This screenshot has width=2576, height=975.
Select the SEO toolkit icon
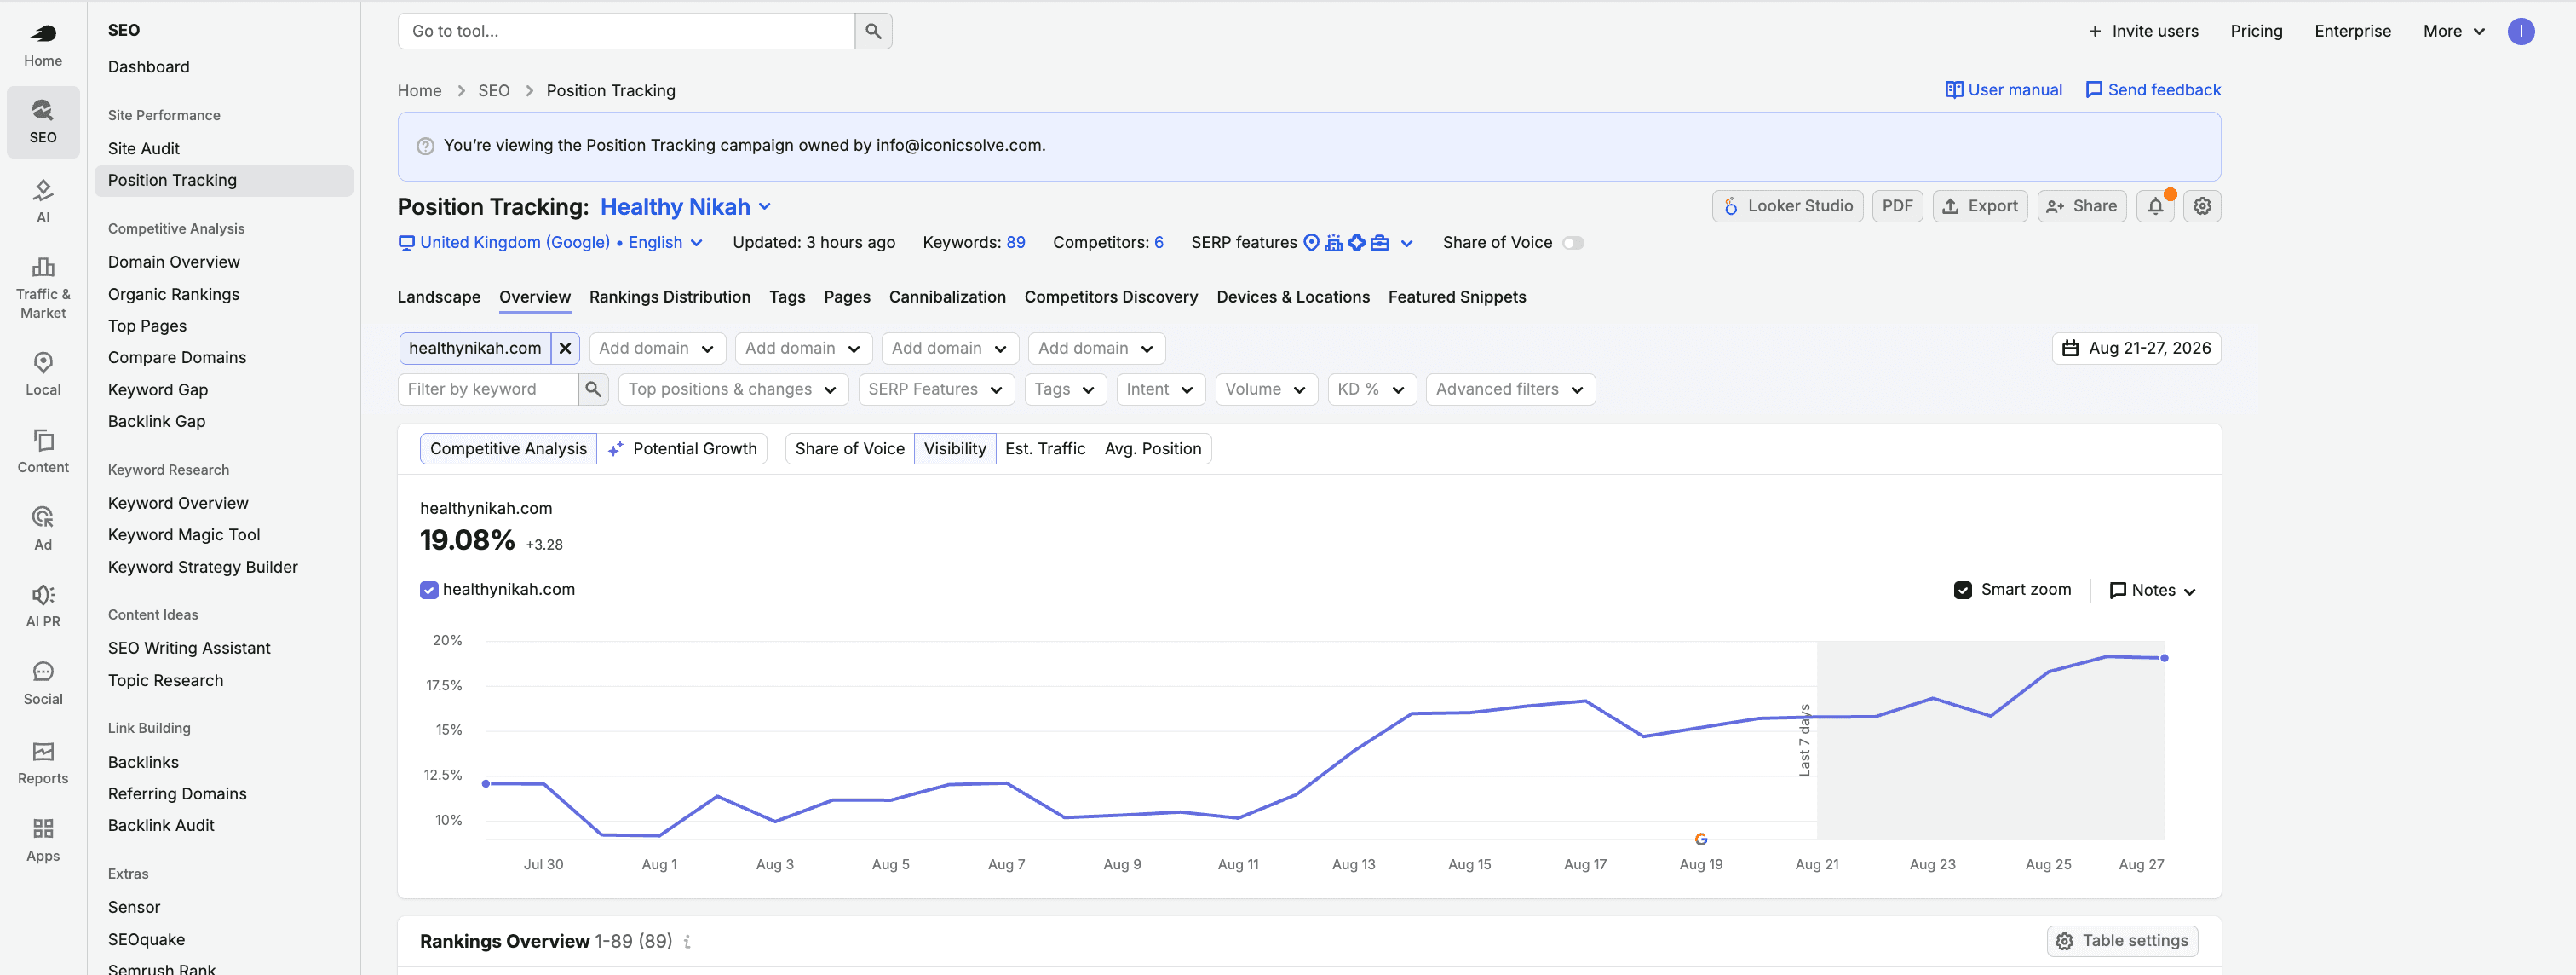43,121
